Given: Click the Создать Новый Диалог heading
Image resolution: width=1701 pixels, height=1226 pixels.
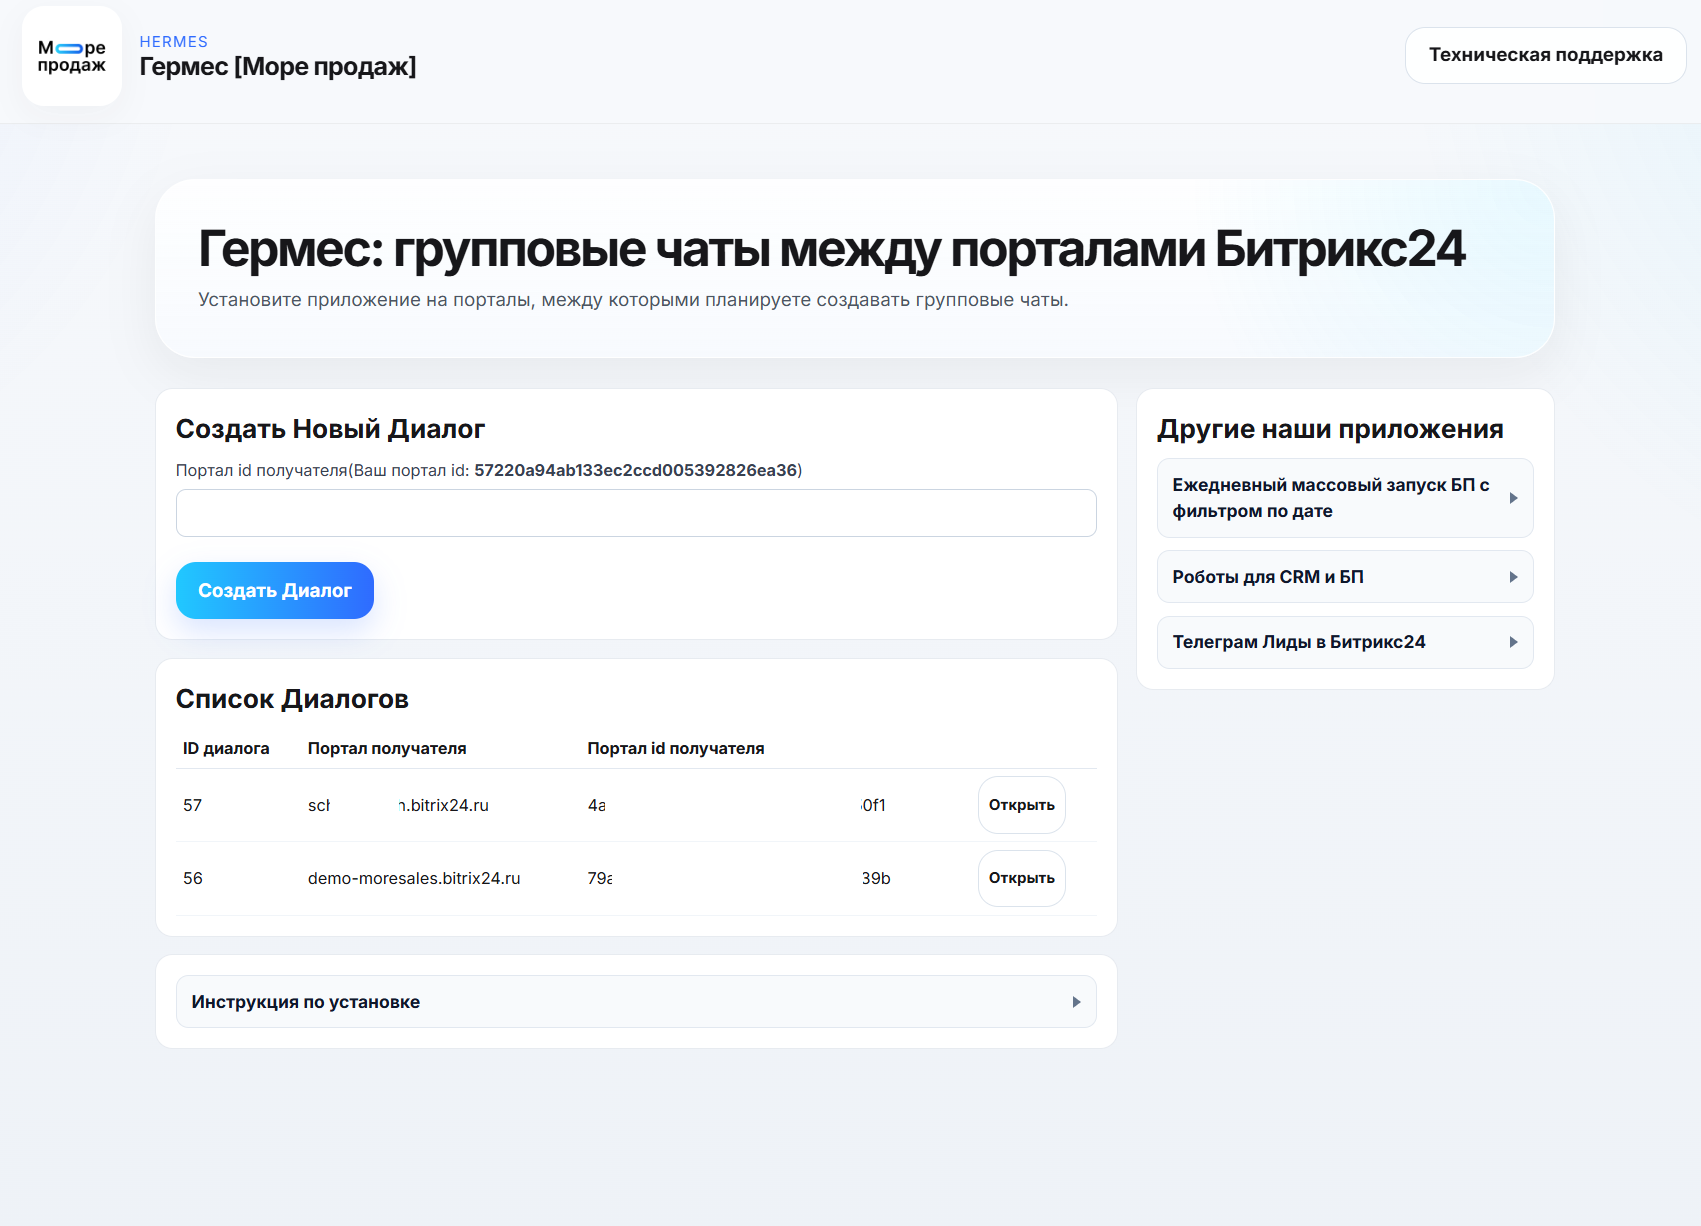Looking at the screenshot, I should pos(330,429).
